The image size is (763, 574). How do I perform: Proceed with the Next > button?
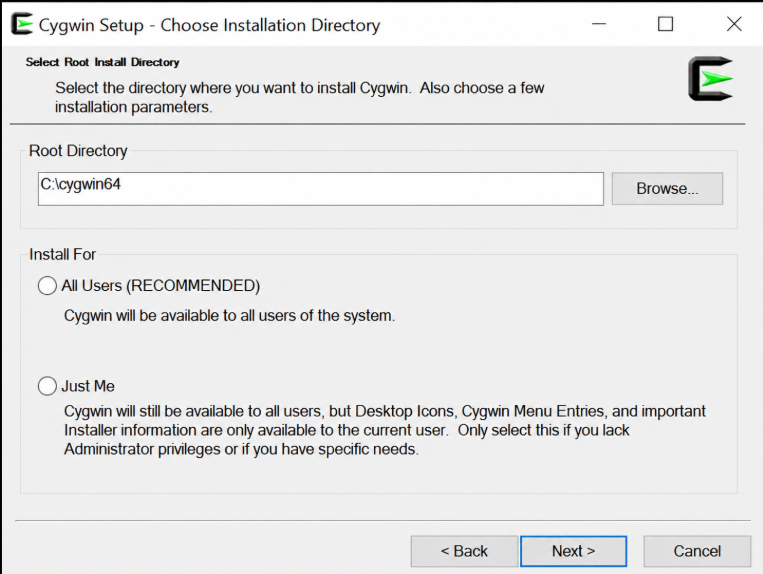[x=574, y=551]
